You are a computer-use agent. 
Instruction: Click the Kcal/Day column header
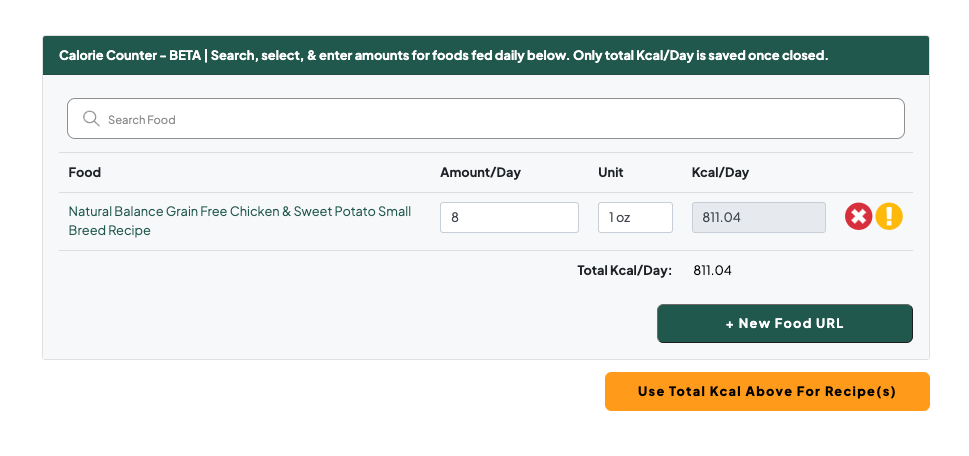point(720,172)
